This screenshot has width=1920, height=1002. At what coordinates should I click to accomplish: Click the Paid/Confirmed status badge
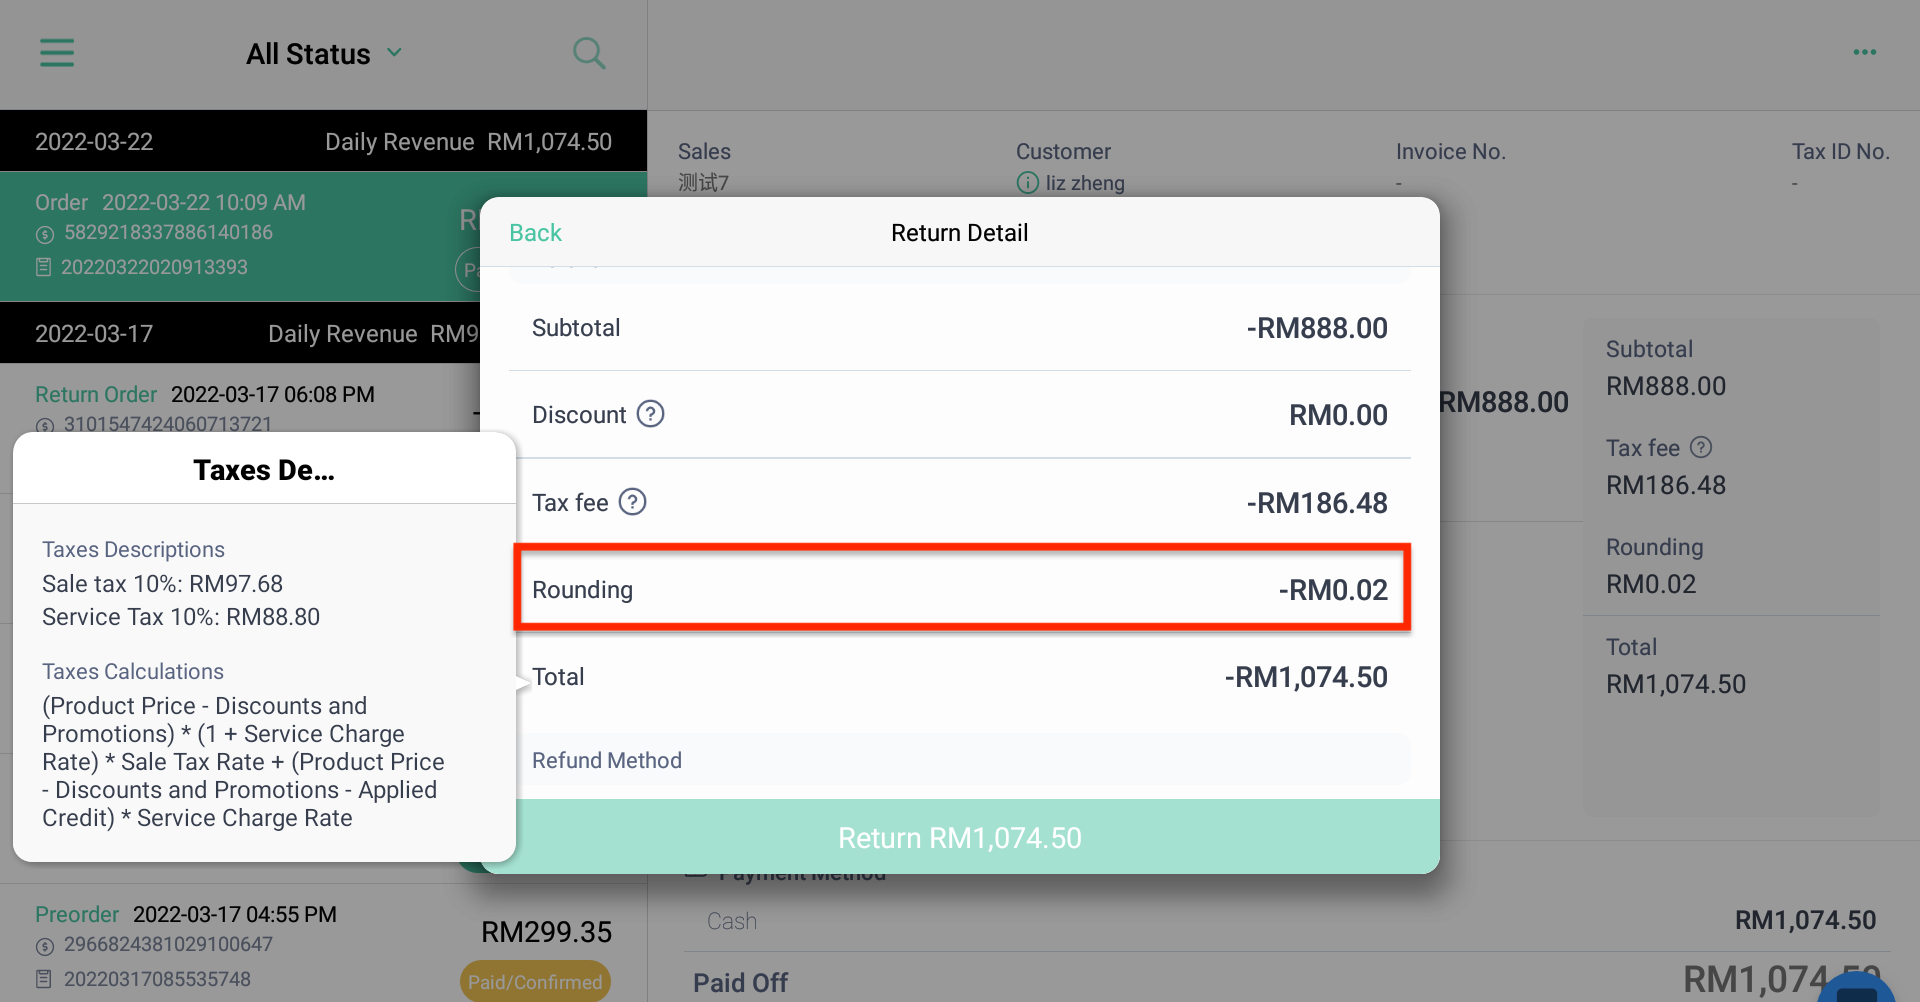[535, 982]
